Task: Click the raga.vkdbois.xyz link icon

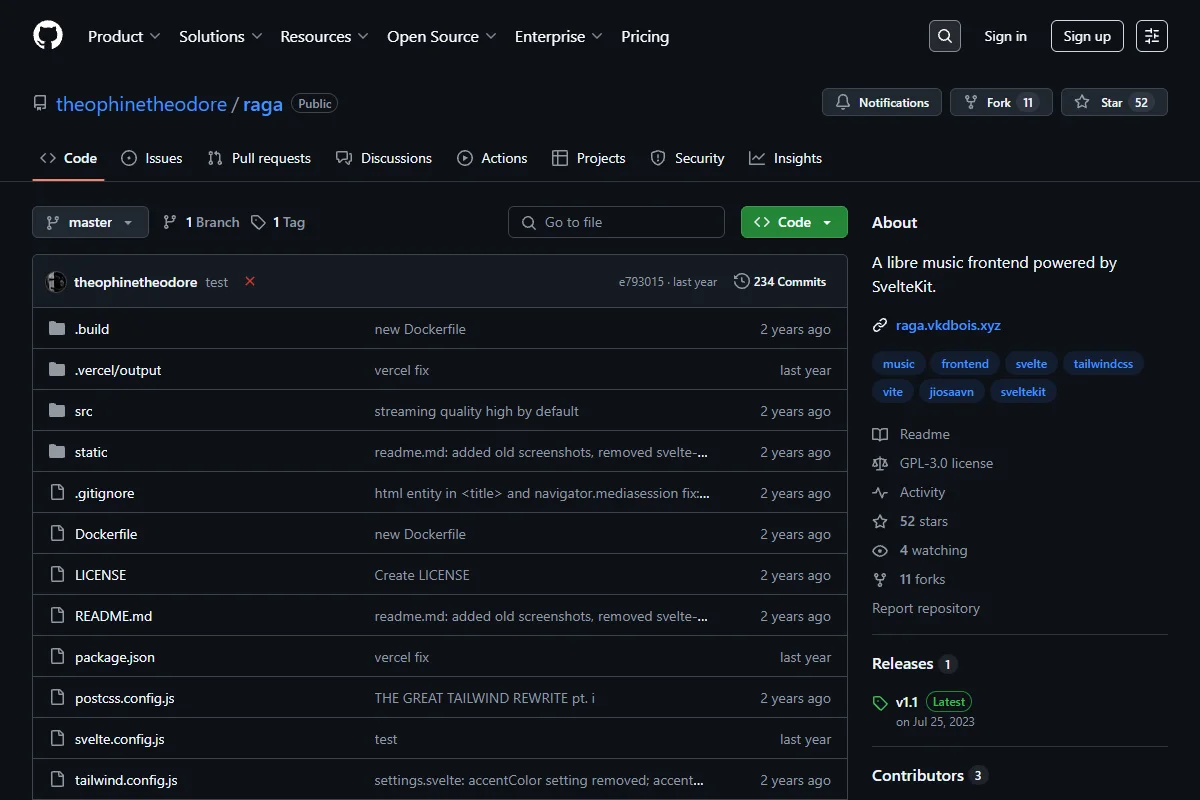Action: 880,325
